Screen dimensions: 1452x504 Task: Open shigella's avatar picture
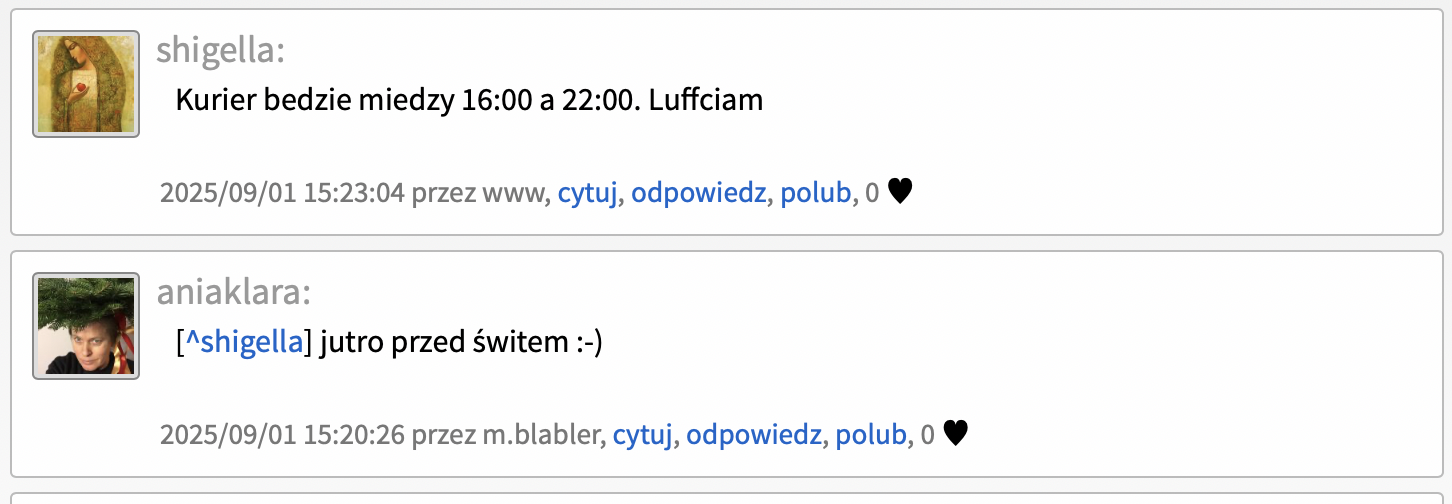[86, 83]
